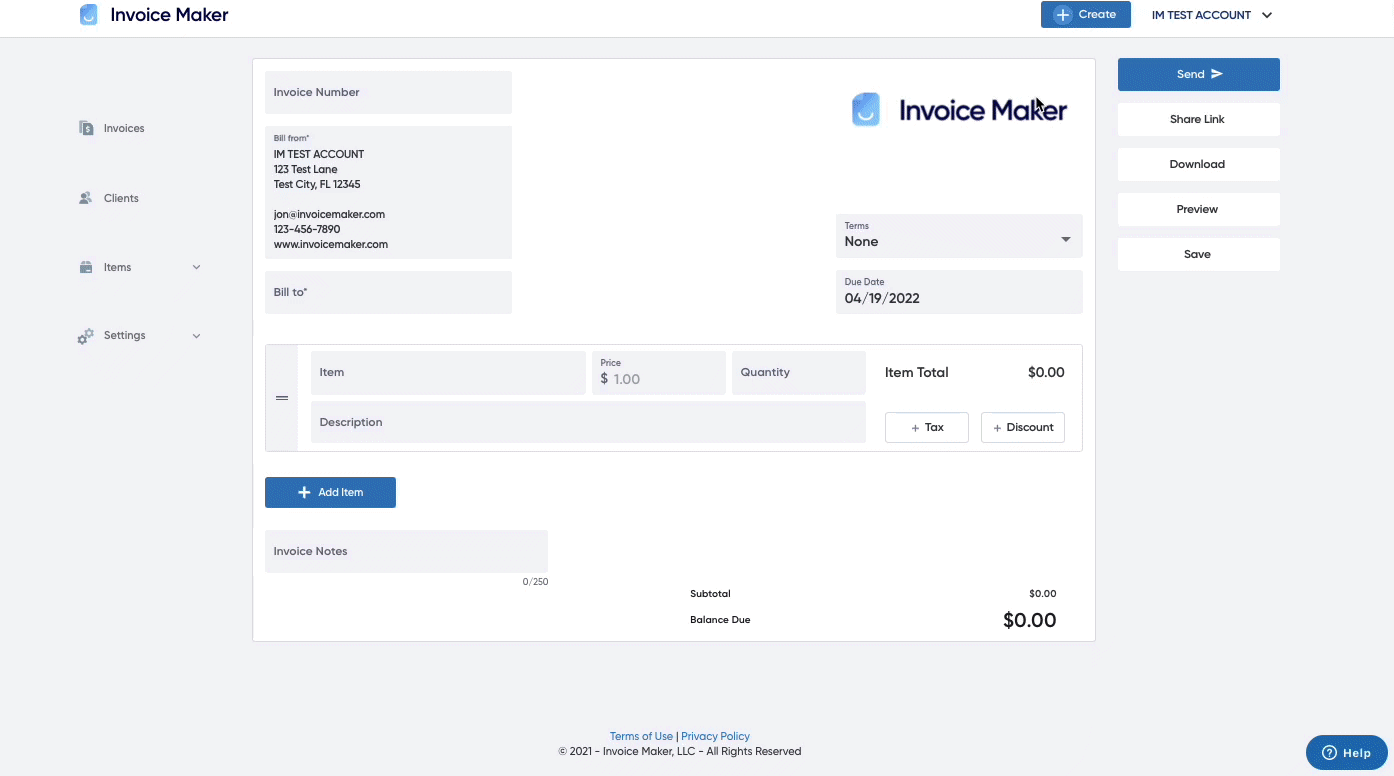Image resolution: width=1394 pixels, height=776 pixels.
Task: Open the Privacy Policy link
Action: [x=715, y=736]
